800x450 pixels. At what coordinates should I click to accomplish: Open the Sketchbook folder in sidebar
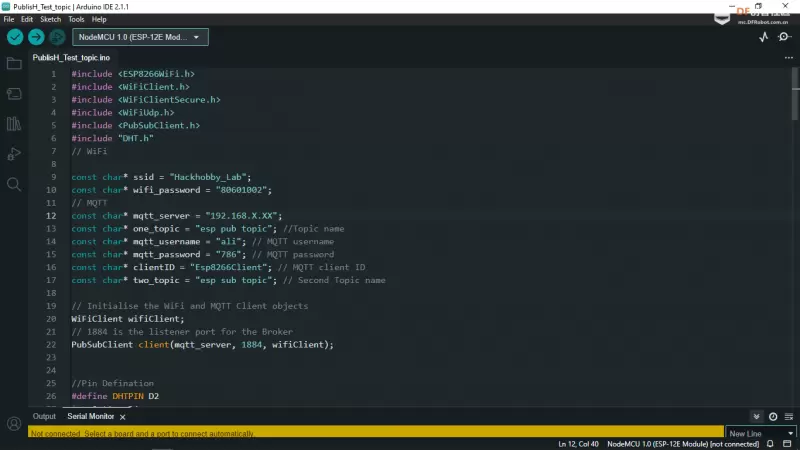[14, 64]
